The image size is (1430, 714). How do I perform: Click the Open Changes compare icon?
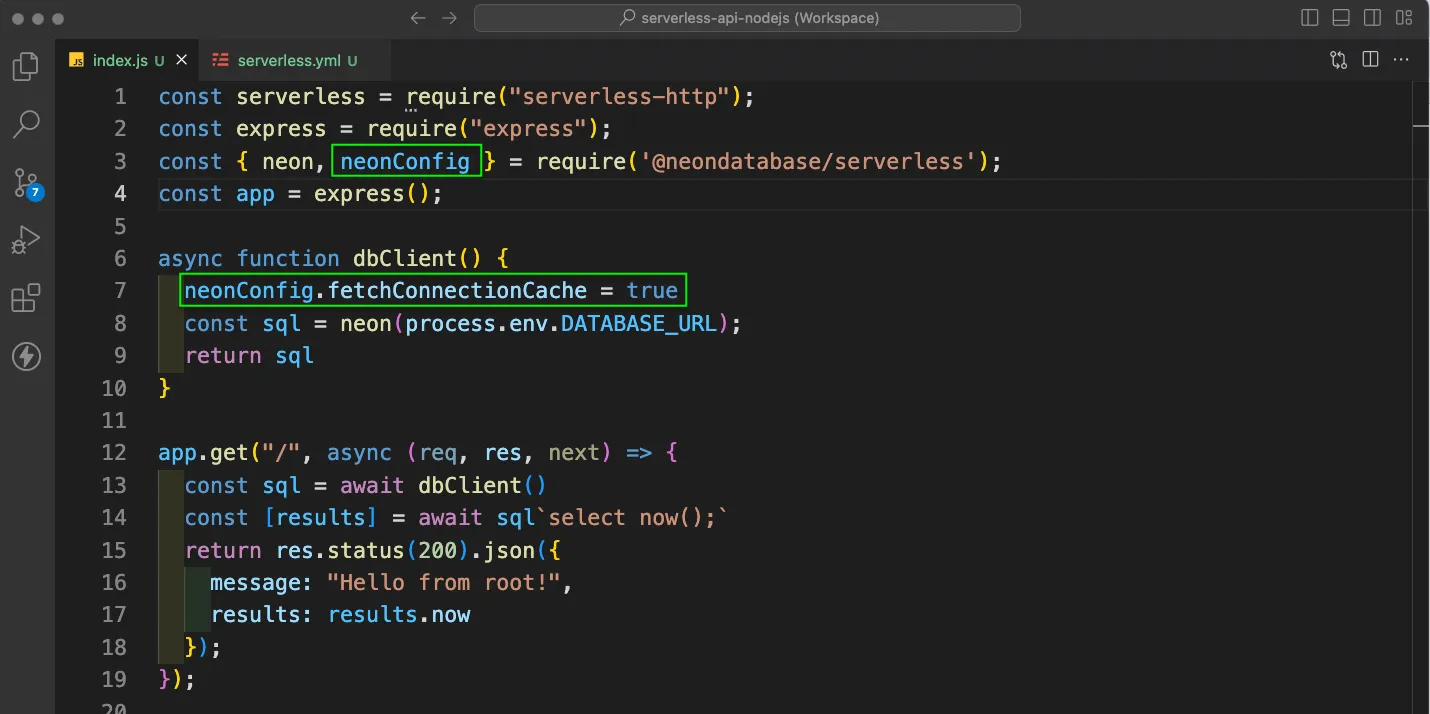pos(1339,60)
